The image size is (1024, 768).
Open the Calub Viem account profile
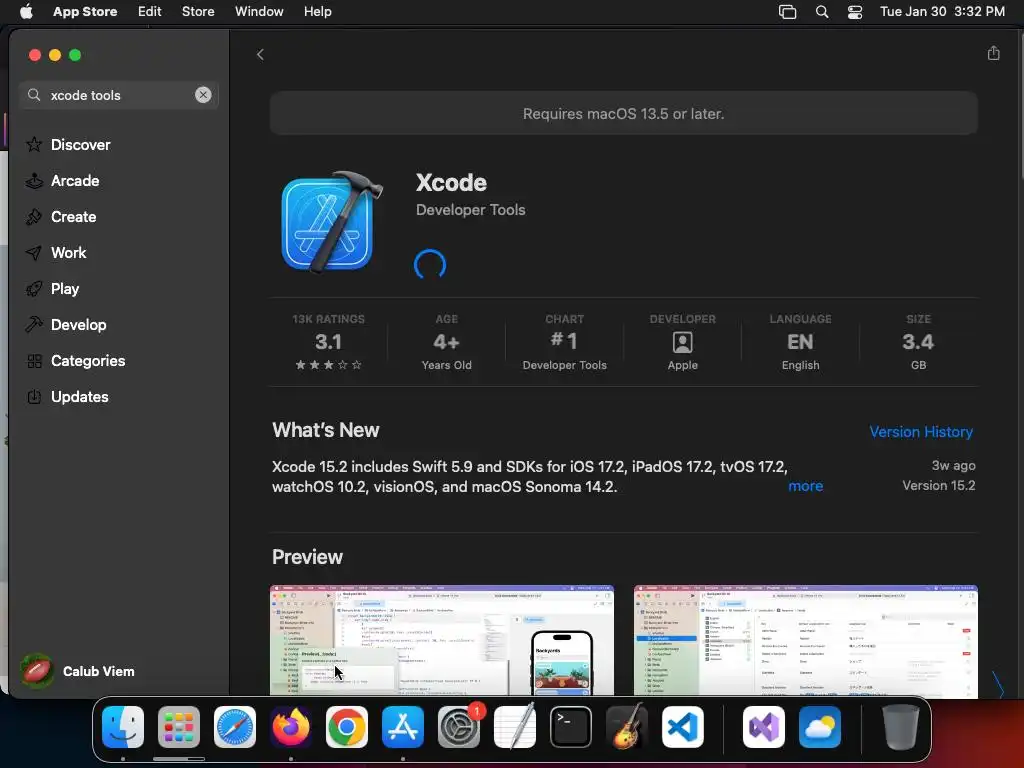78,671
